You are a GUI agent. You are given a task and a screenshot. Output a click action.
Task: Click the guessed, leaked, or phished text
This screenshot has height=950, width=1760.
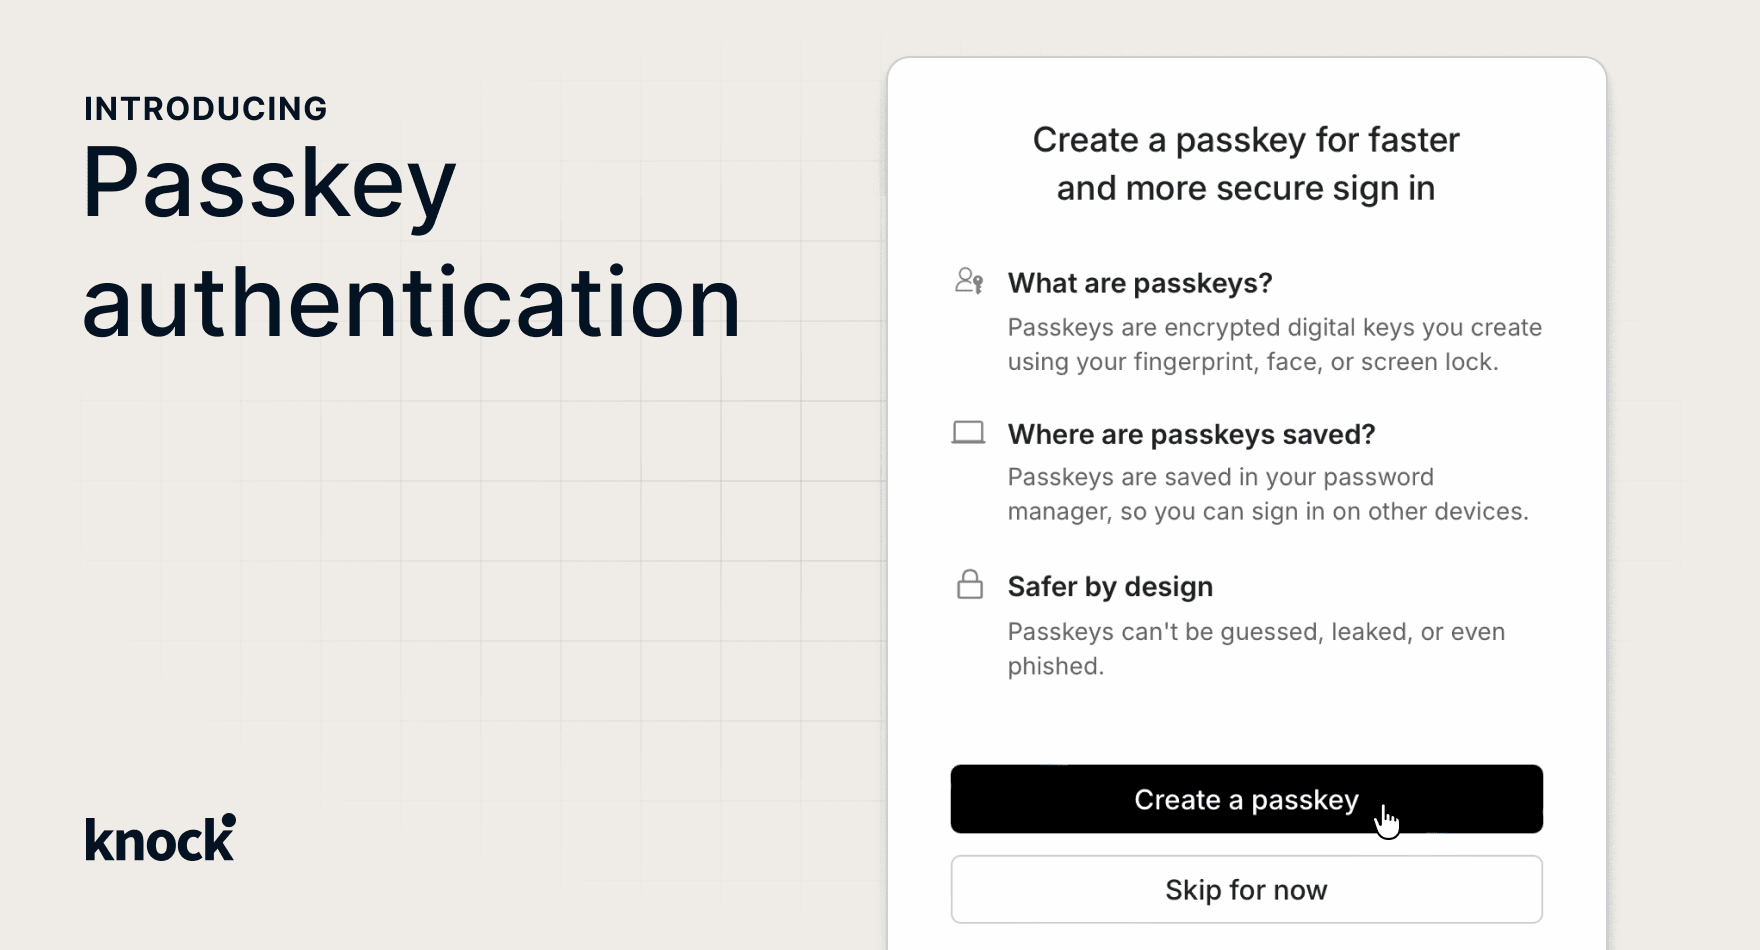1256,648
